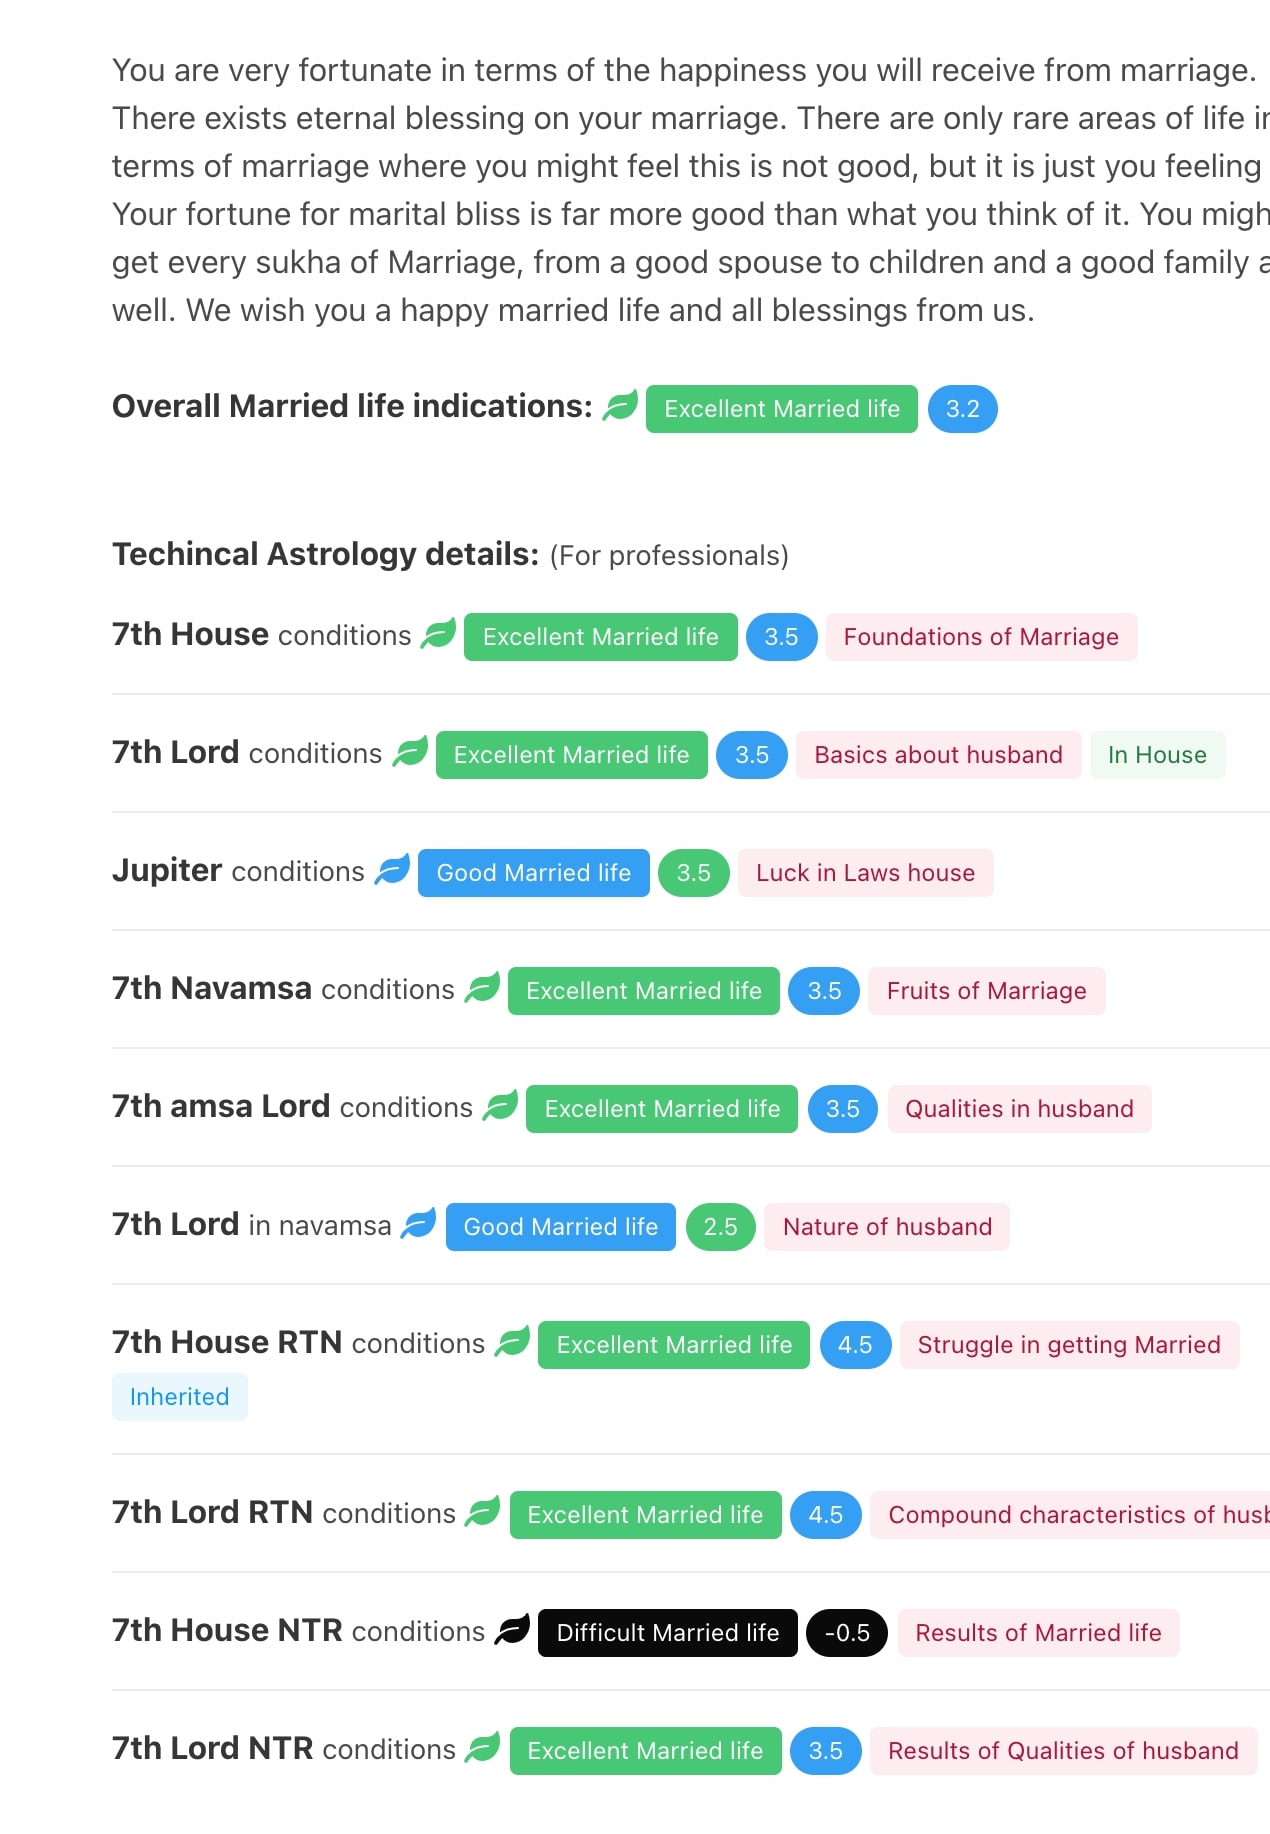Screen dimensions: 1270x1834
Task: Click black leaf icon by 7th House NTR
Action: (x=512, y=1630)
